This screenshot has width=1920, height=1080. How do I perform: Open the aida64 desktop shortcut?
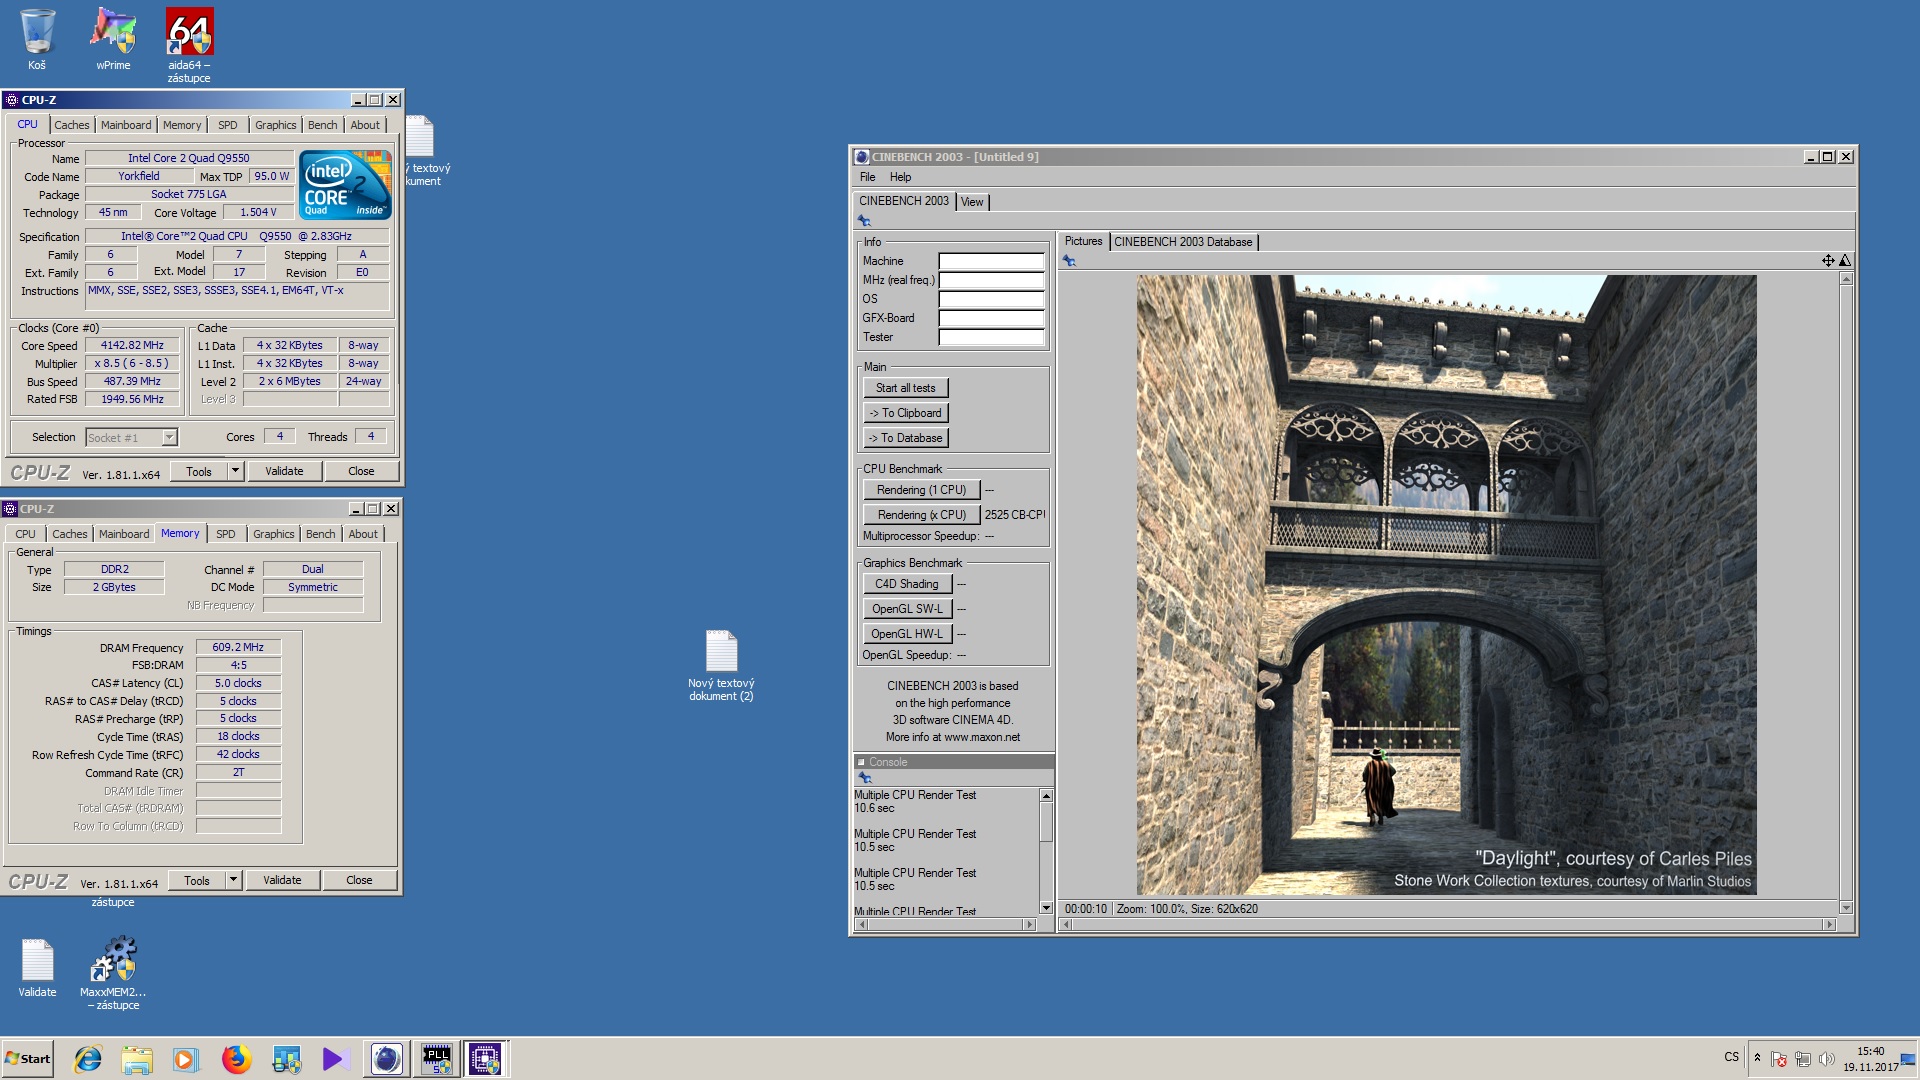click(189, 45)
